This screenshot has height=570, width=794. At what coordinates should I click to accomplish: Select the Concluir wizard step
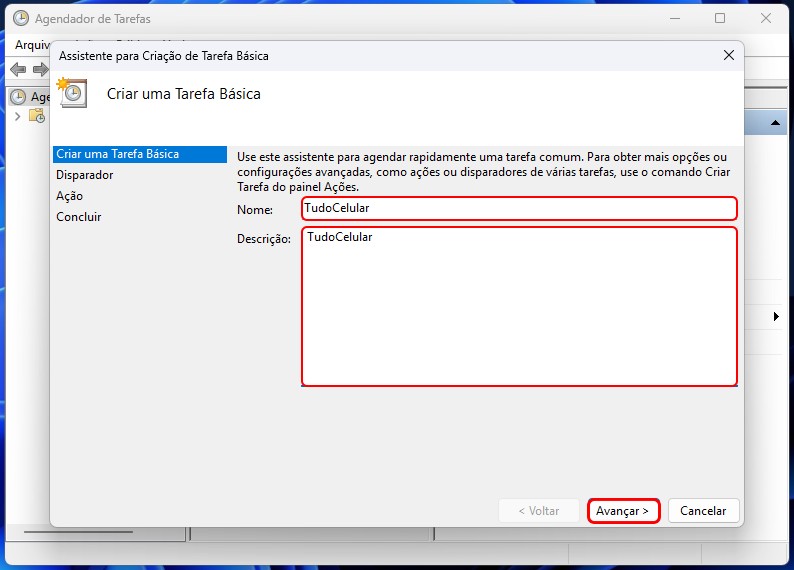coord(79,217)
